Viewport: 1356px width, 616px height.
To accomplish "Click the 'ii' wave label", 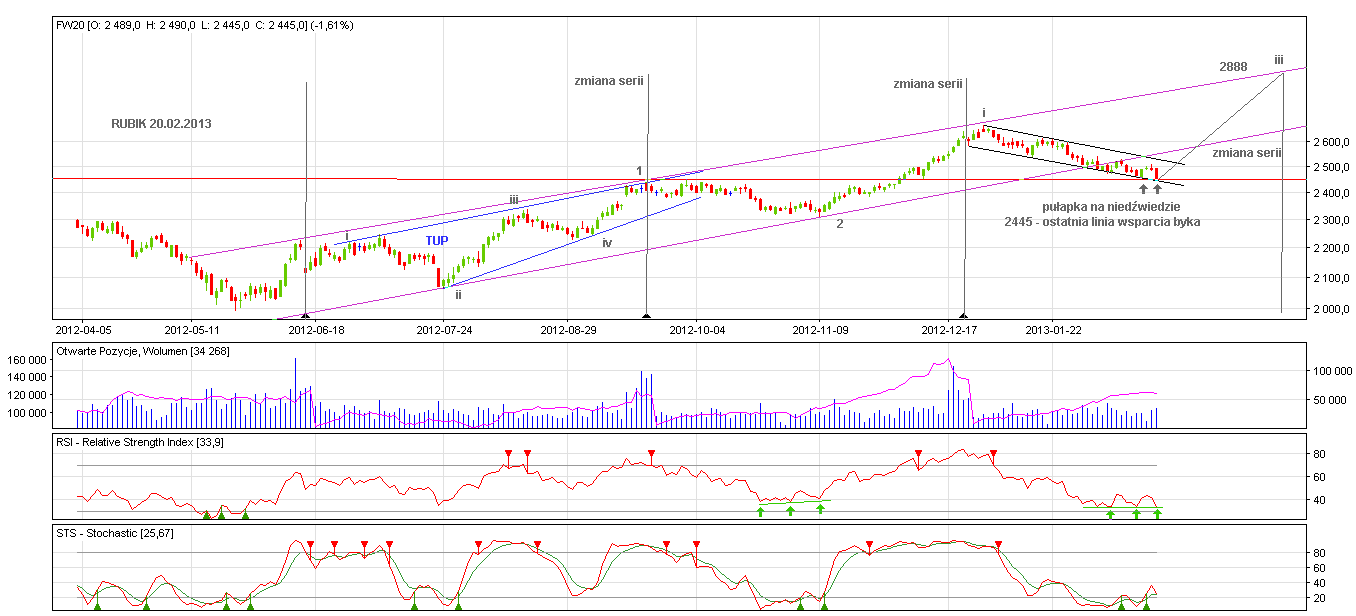I will (x=458, y=295).
